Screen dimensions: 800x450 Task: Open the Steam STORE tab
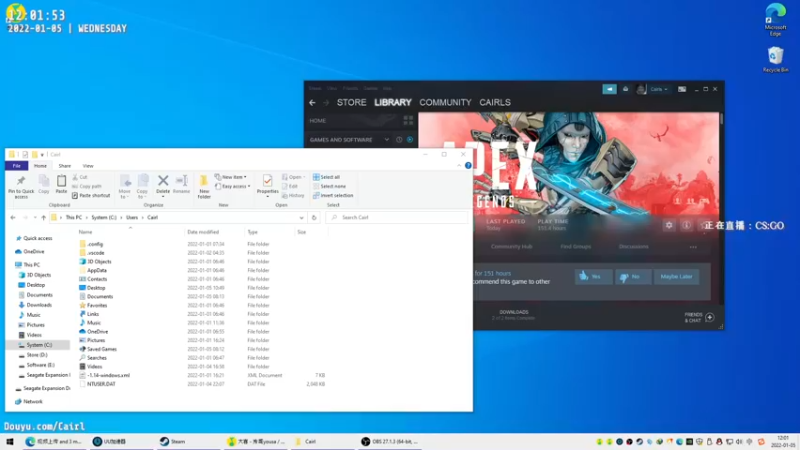[352, 103]
